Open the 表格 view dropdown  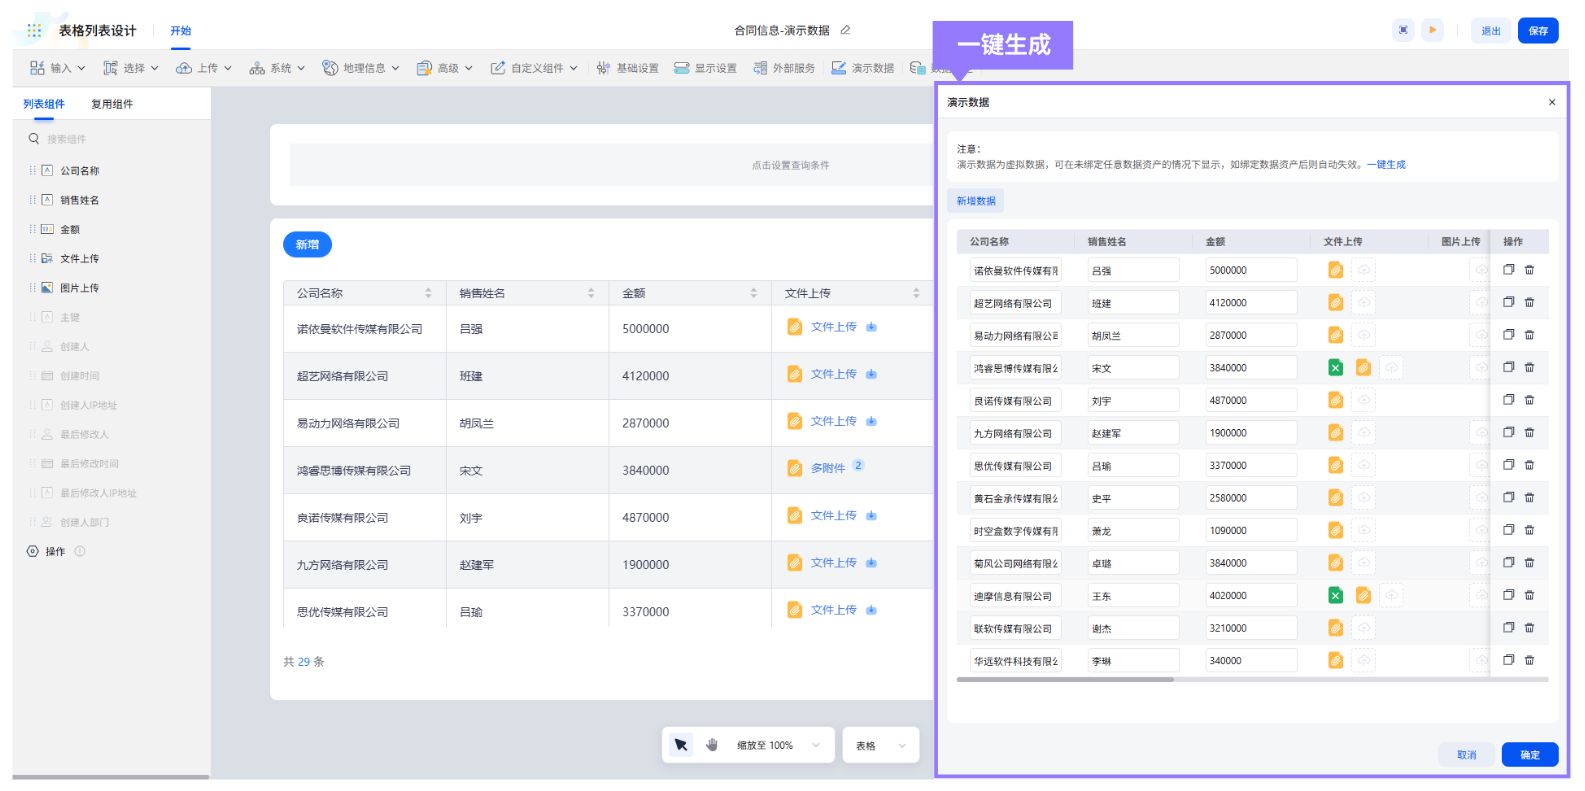click(881, 745)
